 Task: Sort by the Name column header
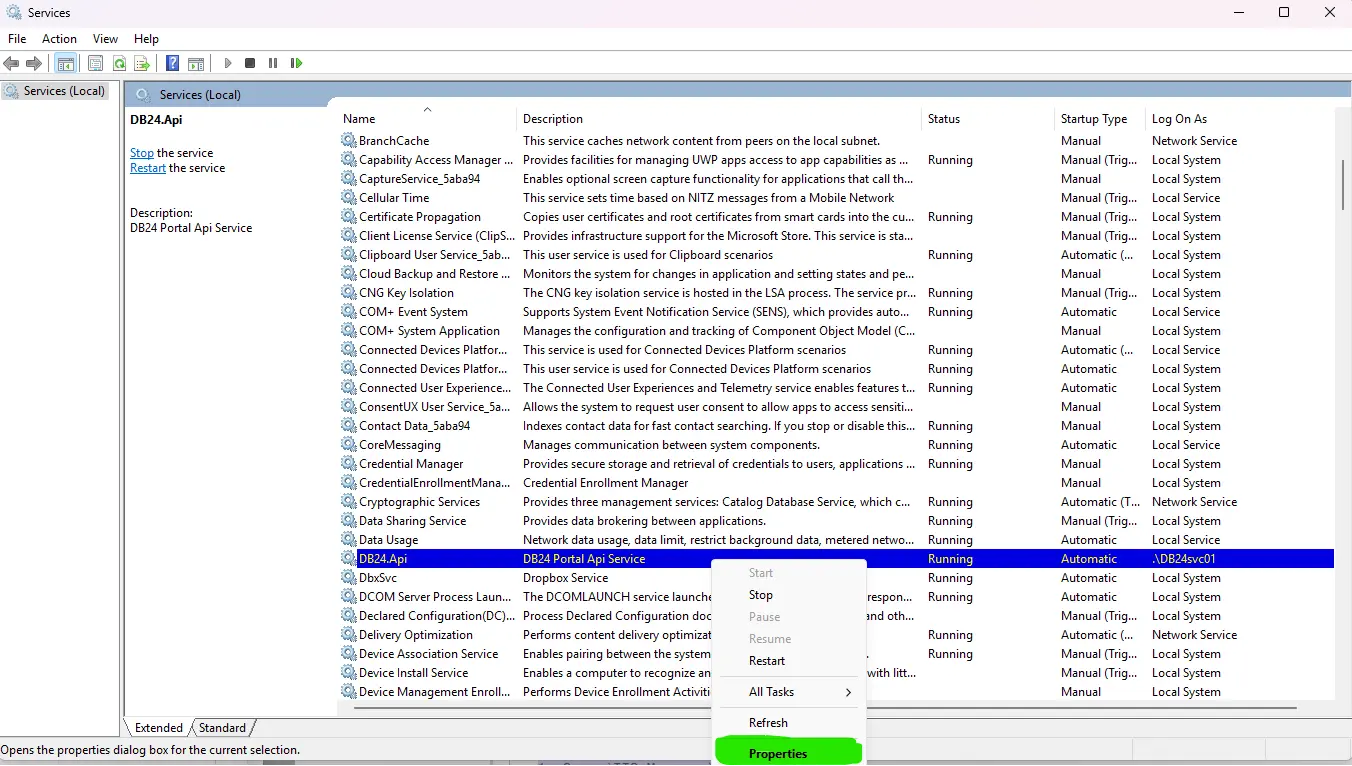359,119
